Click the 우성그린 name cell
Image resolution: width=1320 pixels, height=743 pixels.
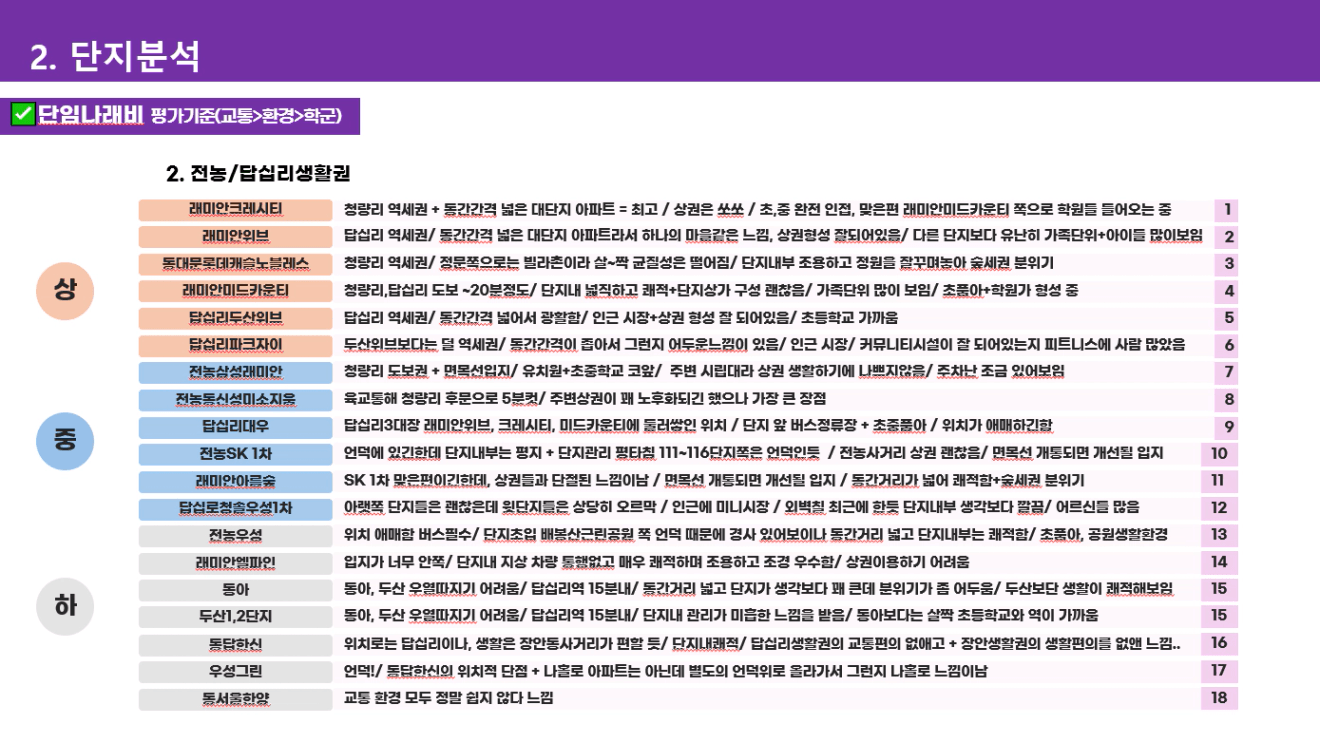point(235,671)
